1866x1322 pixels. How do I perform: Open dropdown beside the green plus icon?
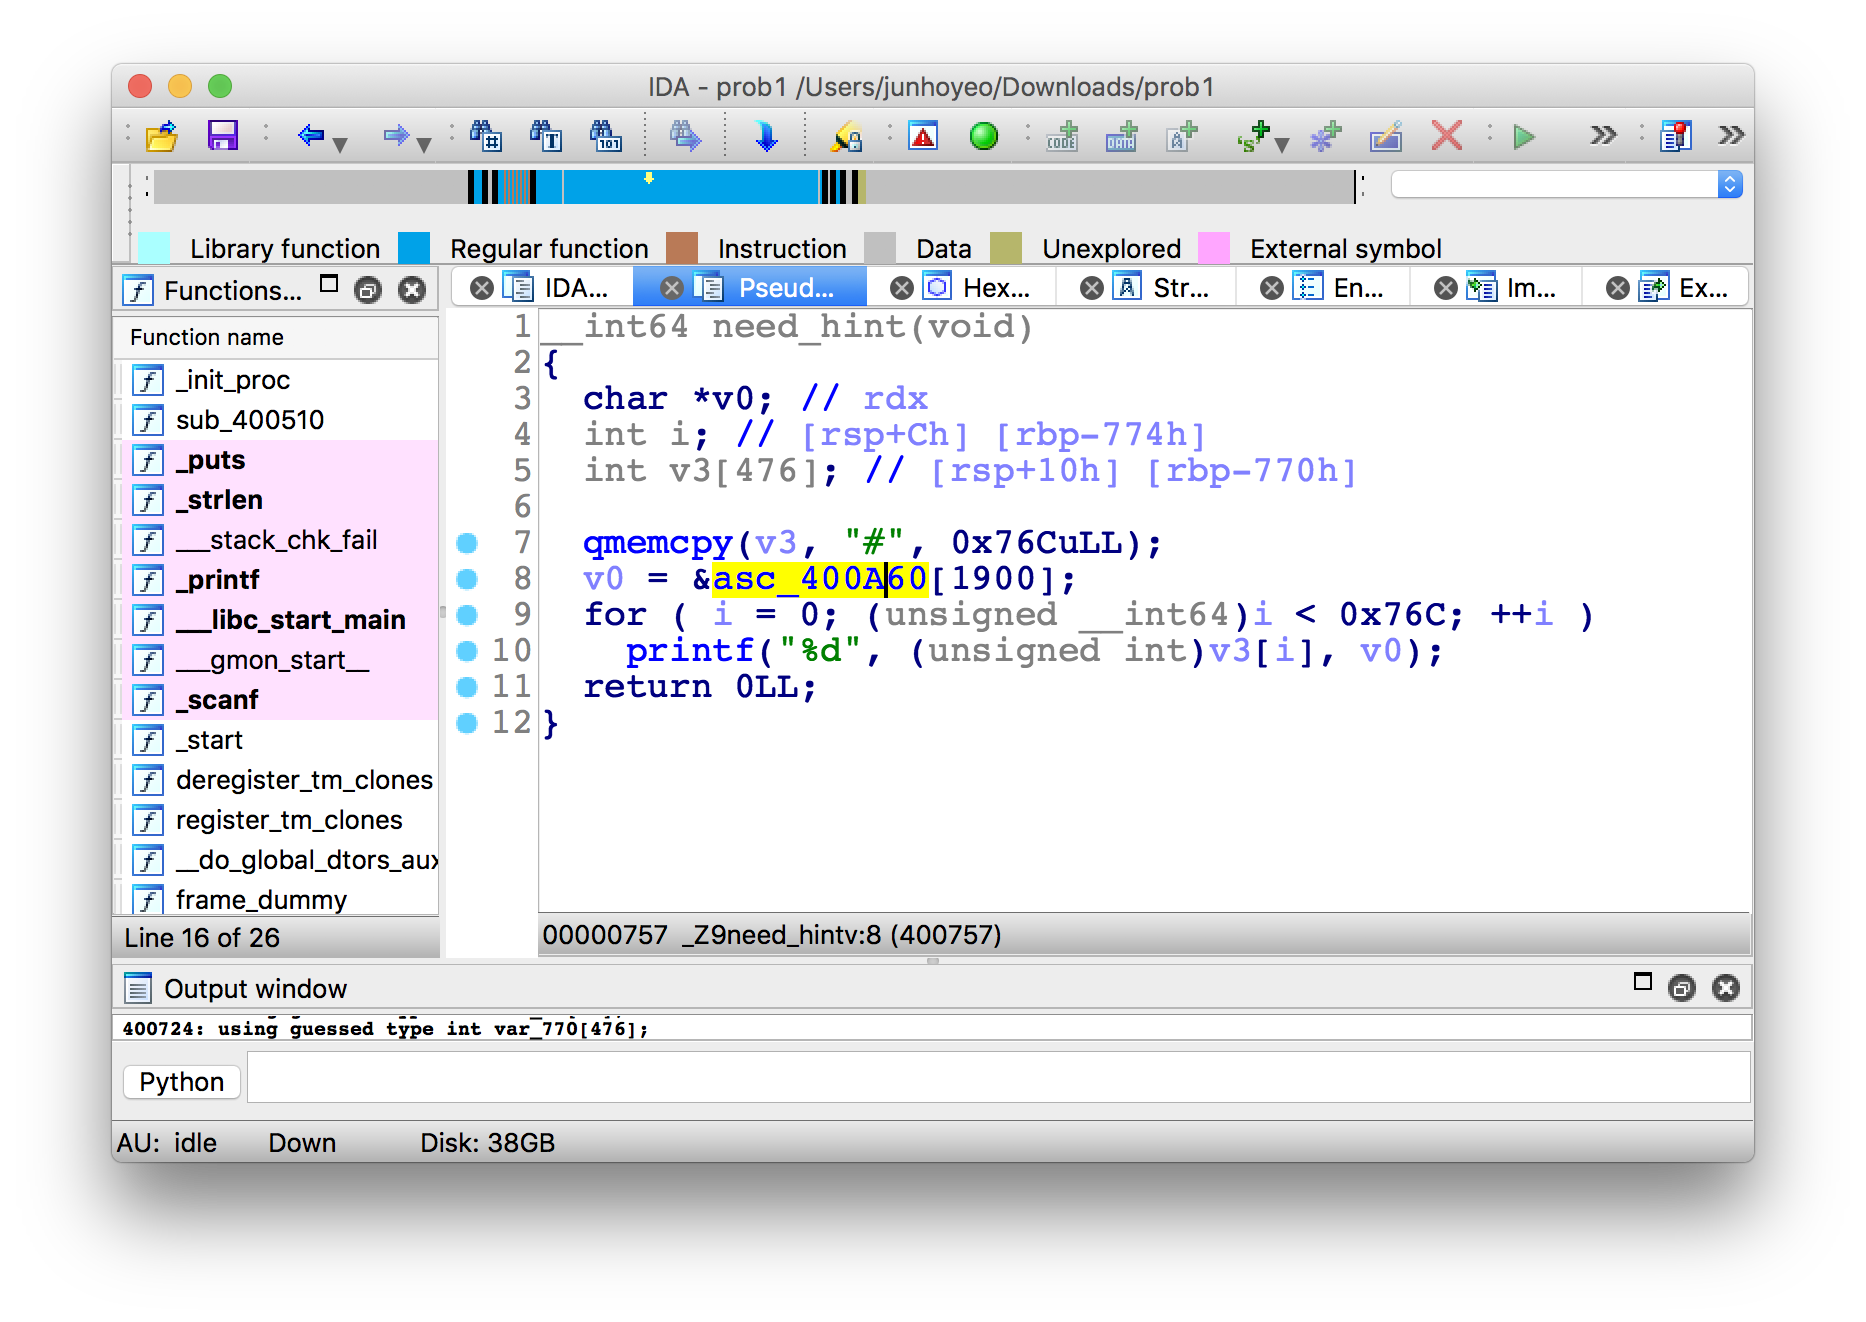(x=1282, y=145)
